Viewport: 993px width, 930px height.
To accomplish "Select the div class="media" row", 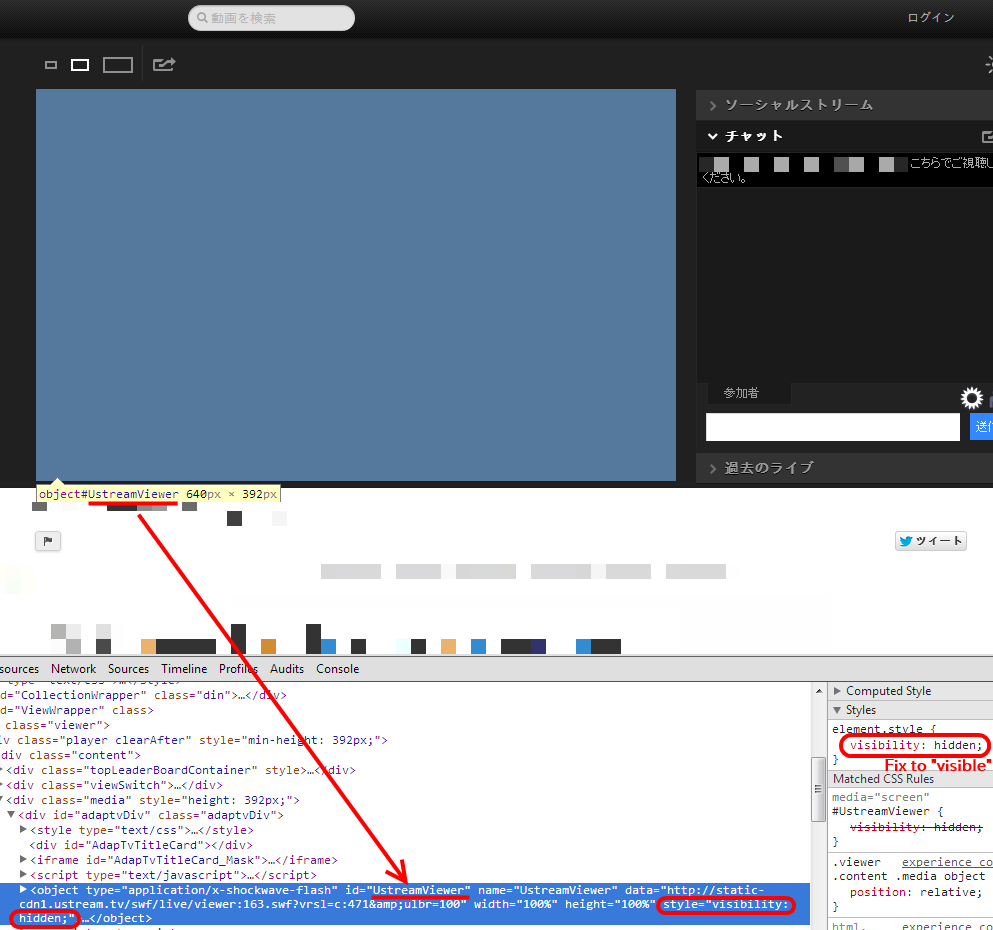I will [x=153, y=800].
